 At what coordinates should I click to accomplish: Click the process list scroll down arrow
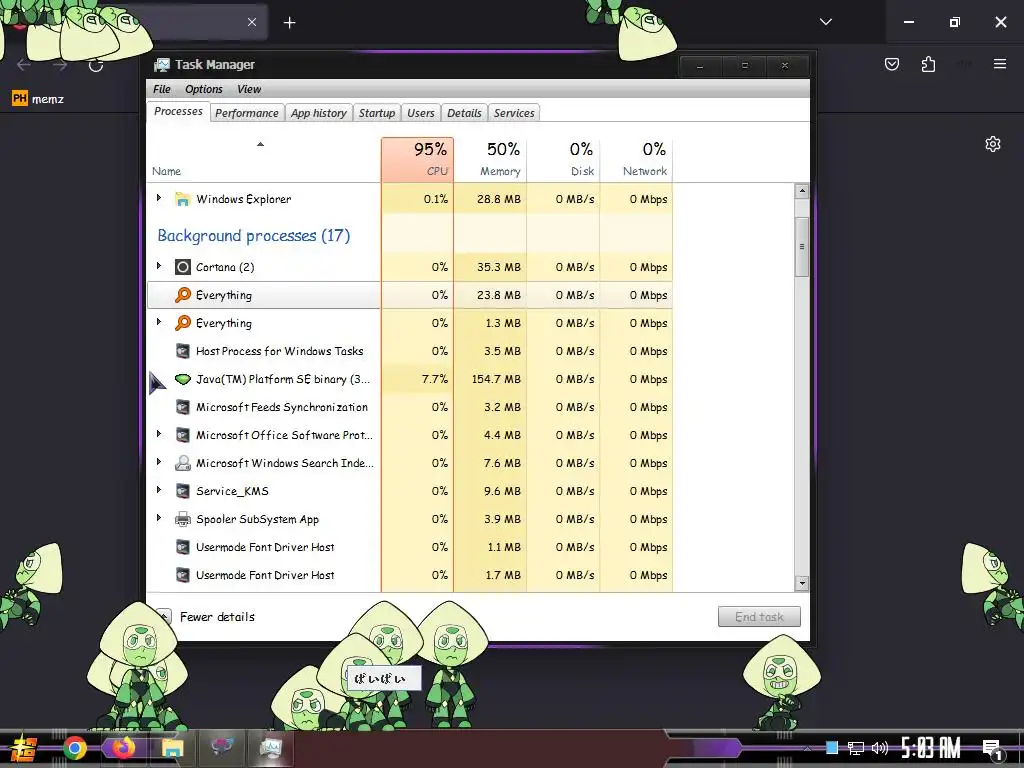(802, 583)
